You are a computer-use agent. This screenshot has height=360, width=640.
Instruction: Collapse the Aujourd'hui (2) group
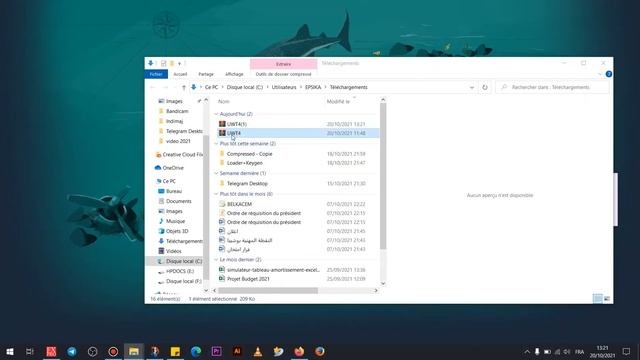tap(216, 114)
